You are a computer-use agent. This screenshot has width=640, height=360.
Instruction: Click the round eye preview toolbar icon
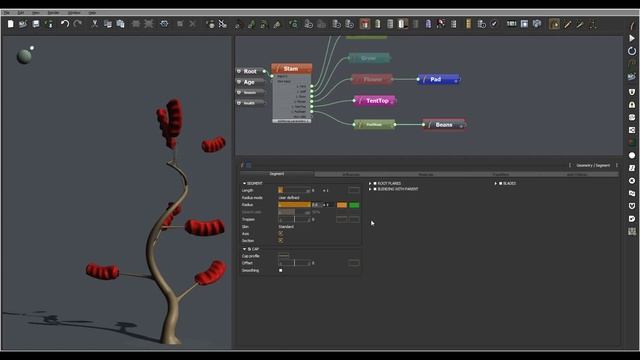coord(164,24)
